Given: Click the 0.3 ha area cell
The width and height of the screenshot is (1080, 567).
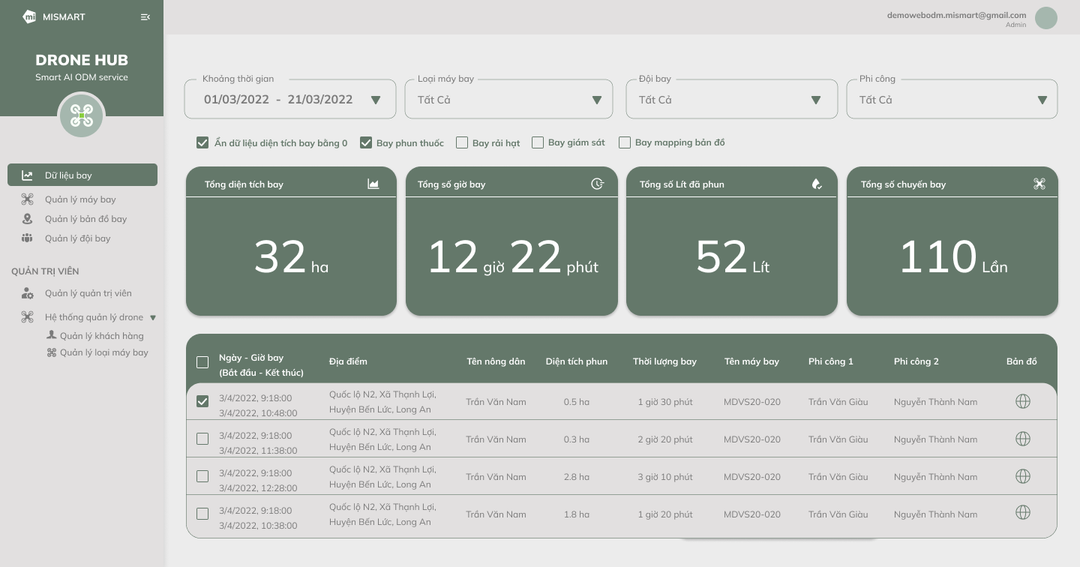Looking at the screenshot, I should coord(577,439).
